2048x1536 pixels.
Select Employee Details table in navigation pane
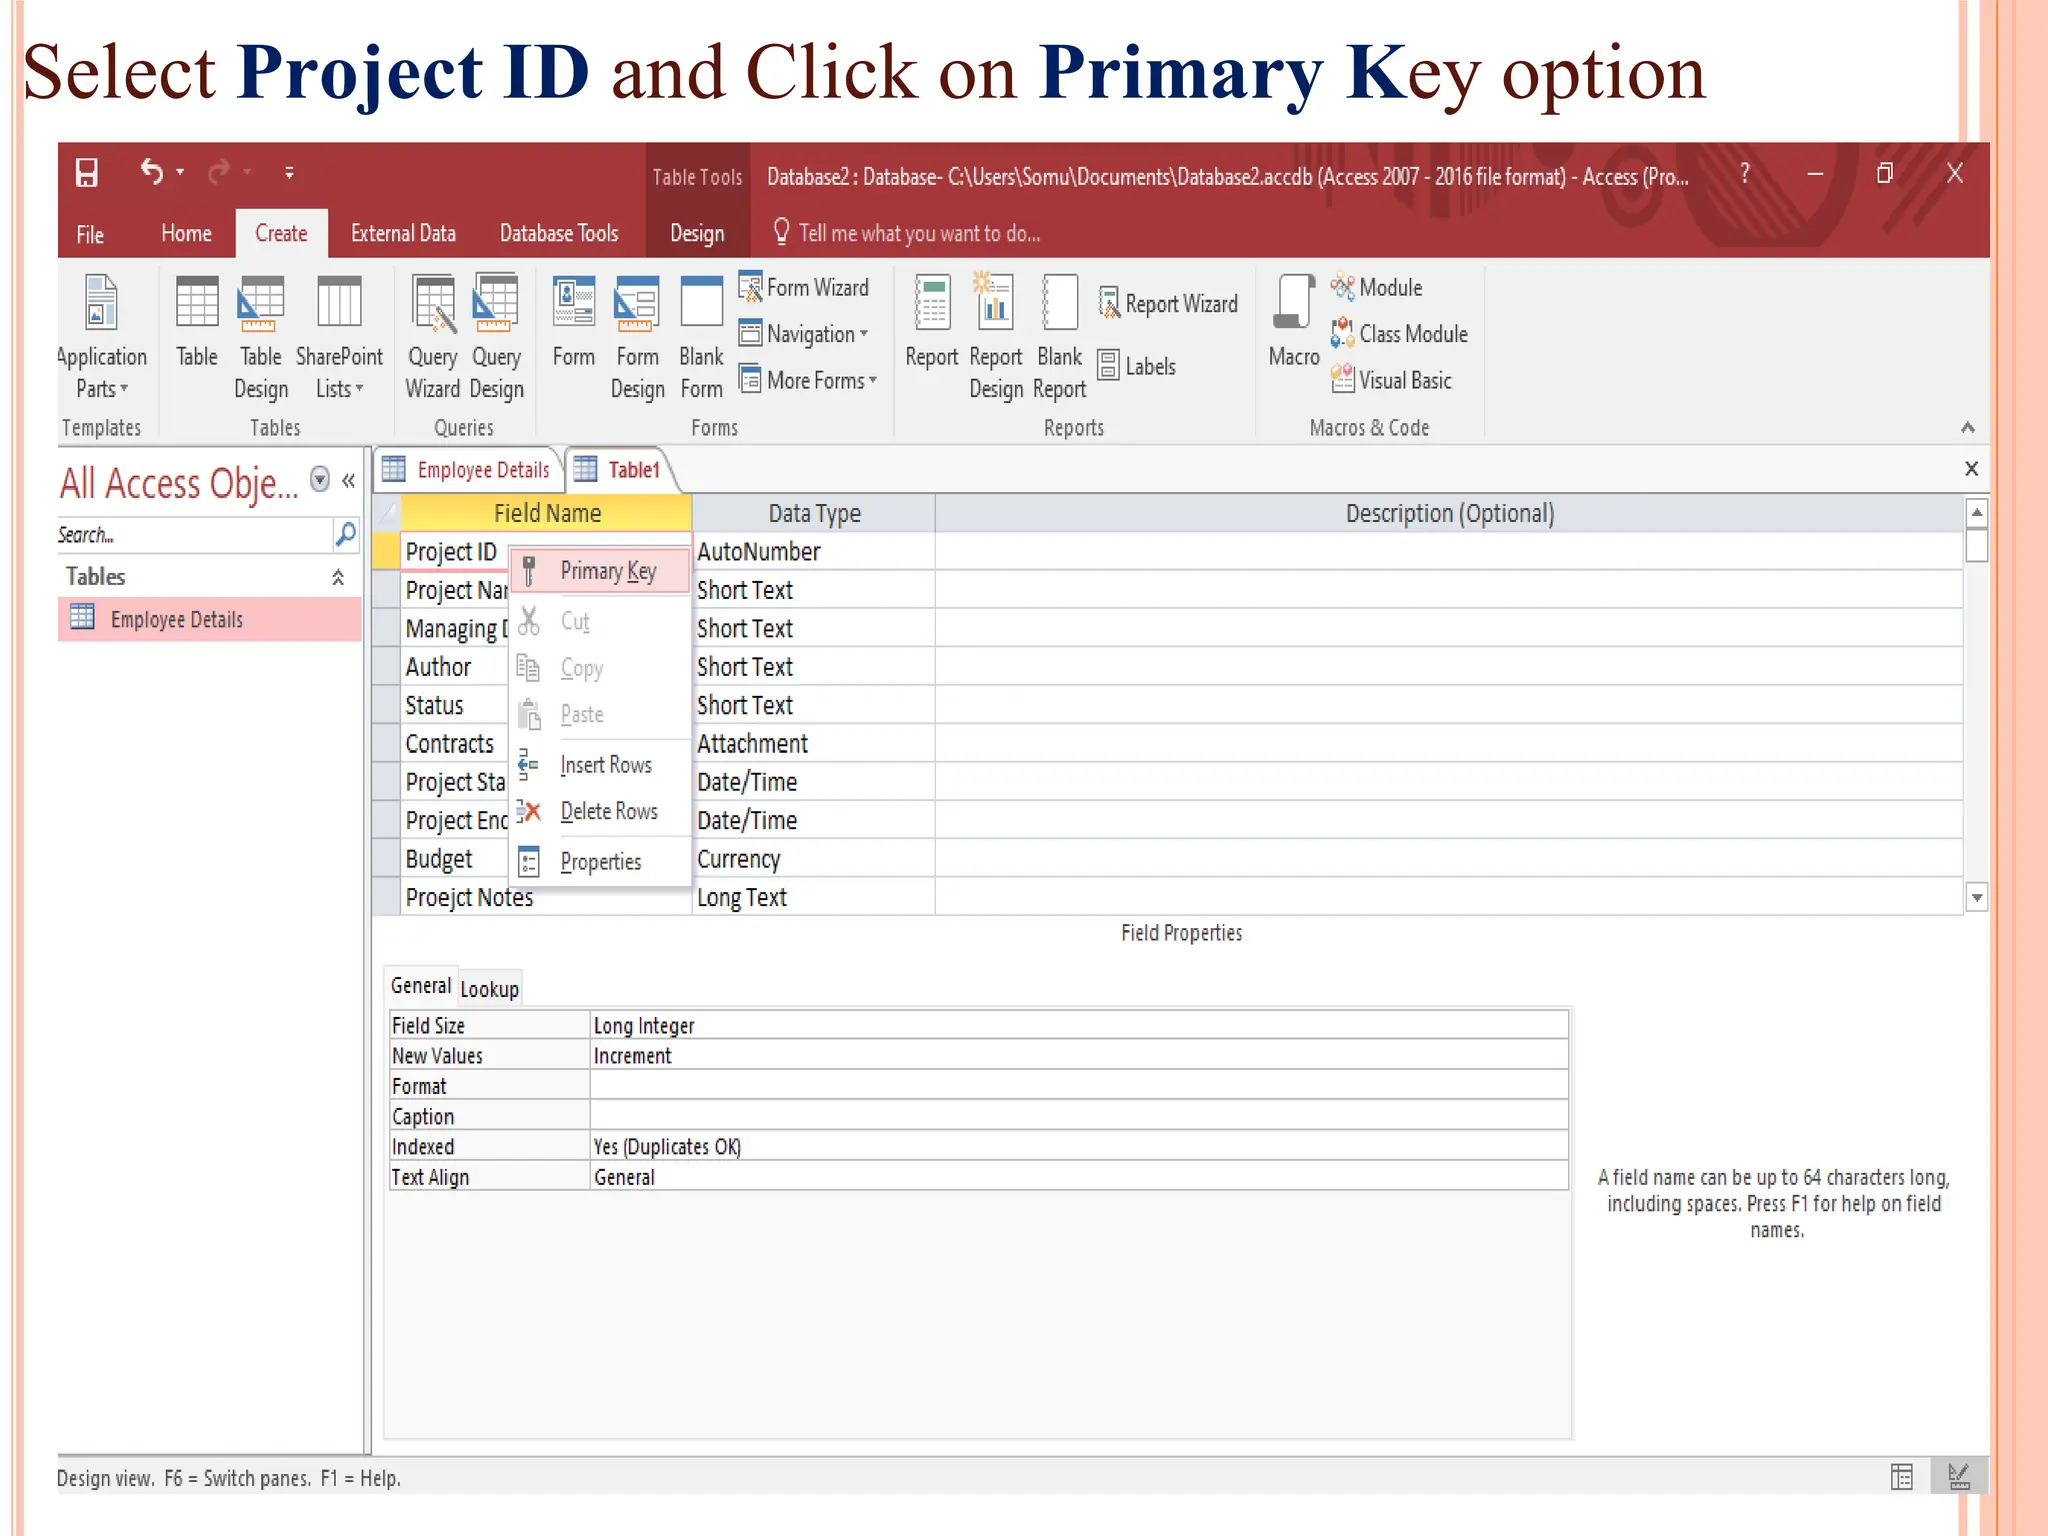(x=210, y=619)
